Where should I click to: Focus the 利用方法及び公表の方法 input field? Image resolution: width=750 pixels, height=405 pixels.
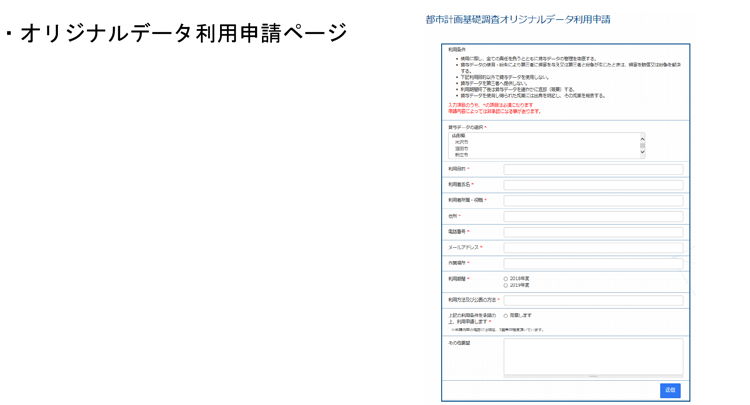tap(593, 300)
